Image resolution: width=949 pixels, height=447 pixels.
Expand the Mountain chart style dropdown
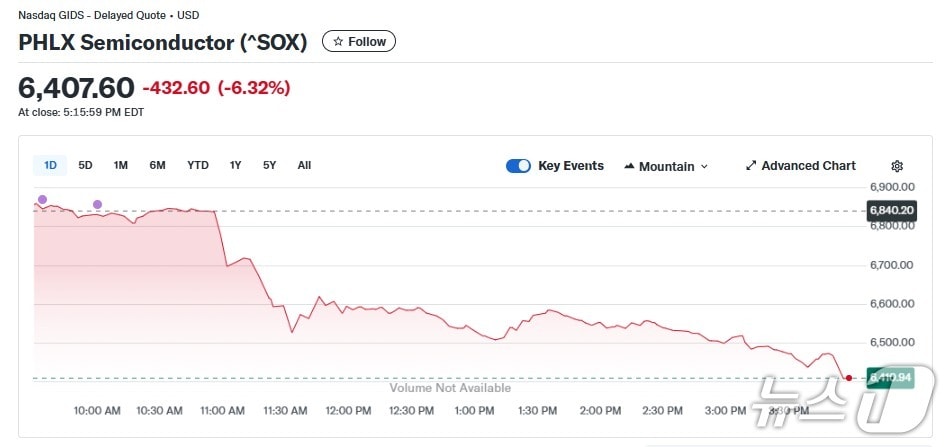(704, 166)
